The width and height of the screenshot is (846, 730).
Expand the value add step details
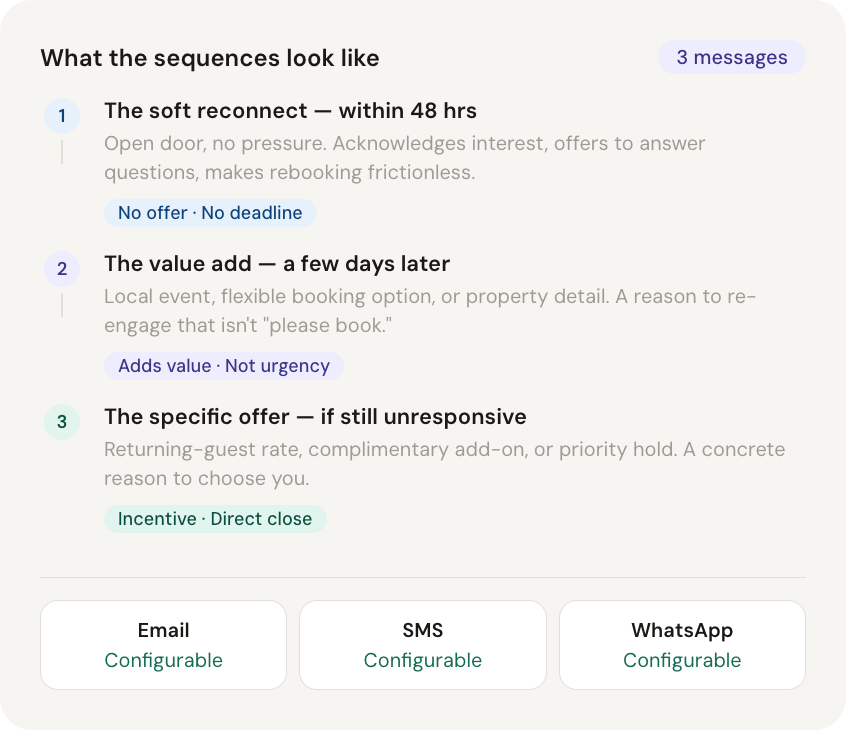pyautogui.click(x=277, y=263)
